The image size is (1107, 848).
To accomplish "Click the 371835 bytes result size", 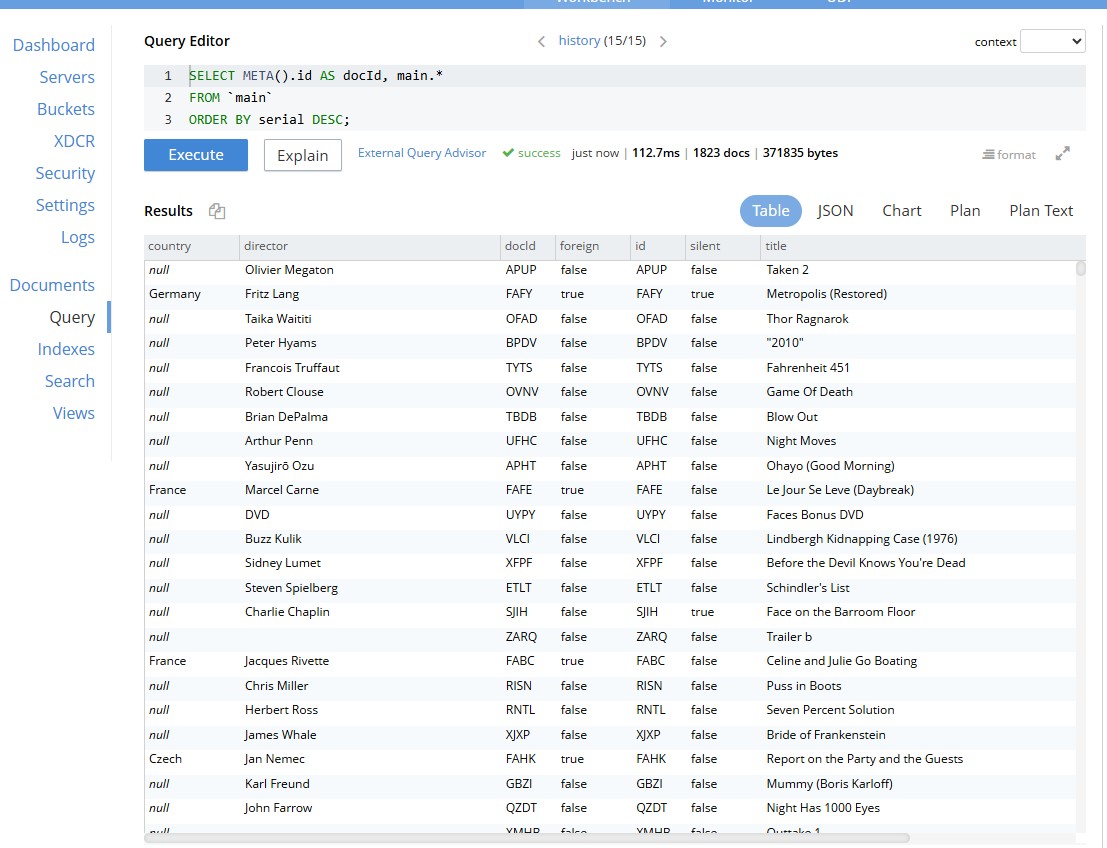I will (x=800, y=153).
